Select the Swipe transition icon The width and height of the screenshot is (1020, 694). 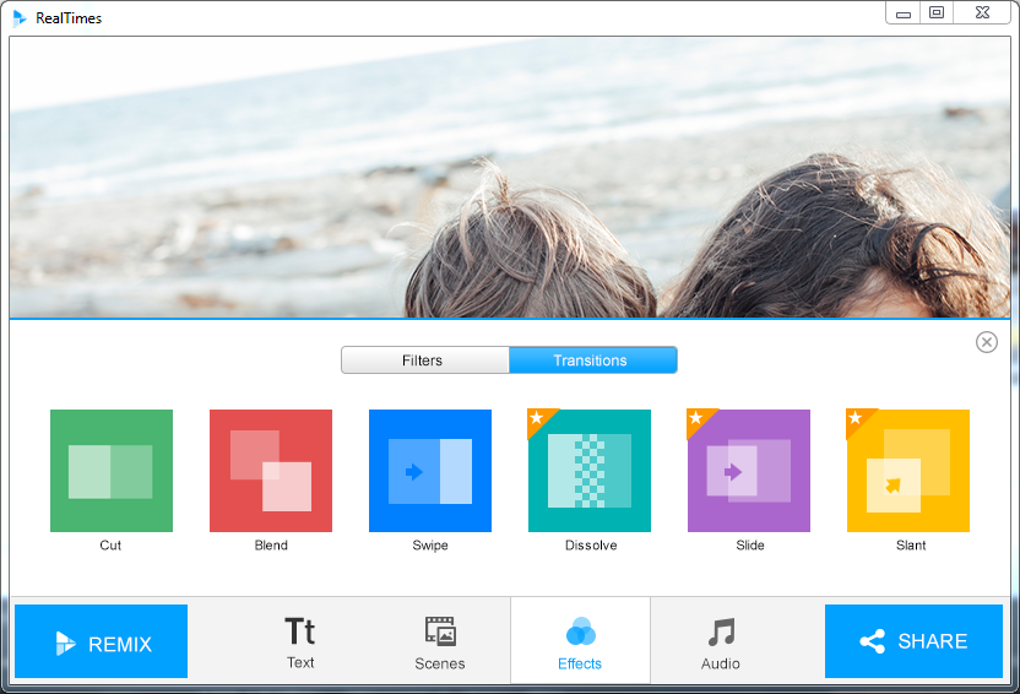430,470
